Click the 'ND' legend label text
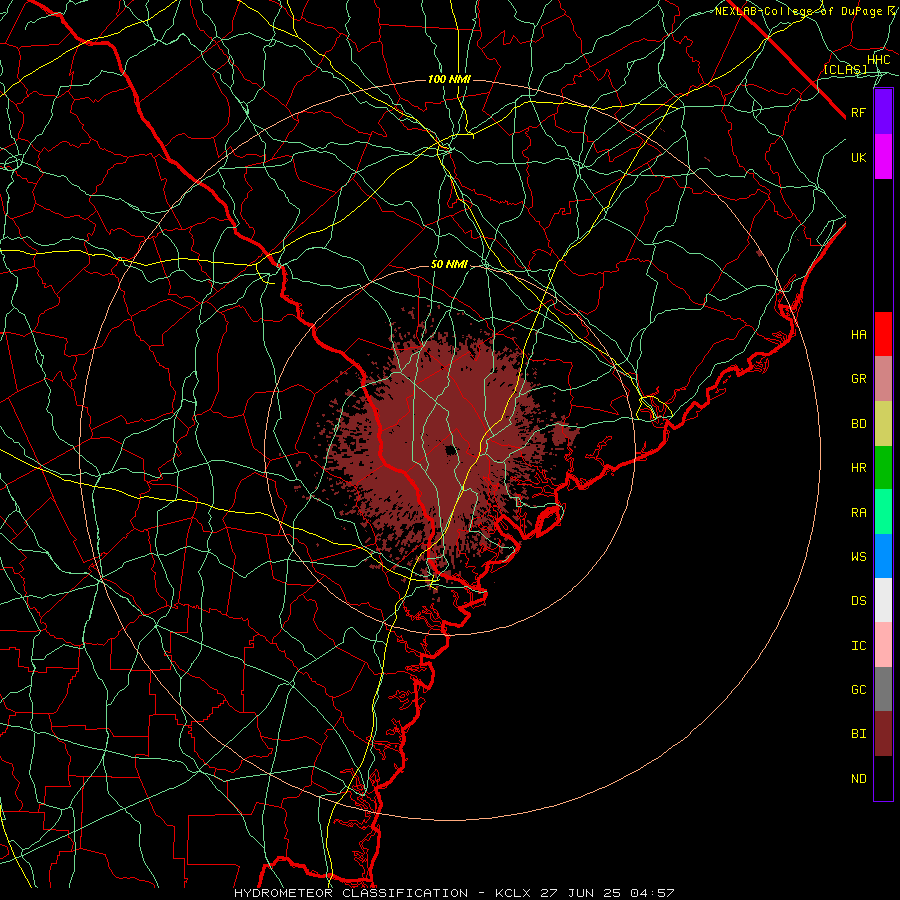The width and height of the screenshot is (900, 900). coord(858,779)
